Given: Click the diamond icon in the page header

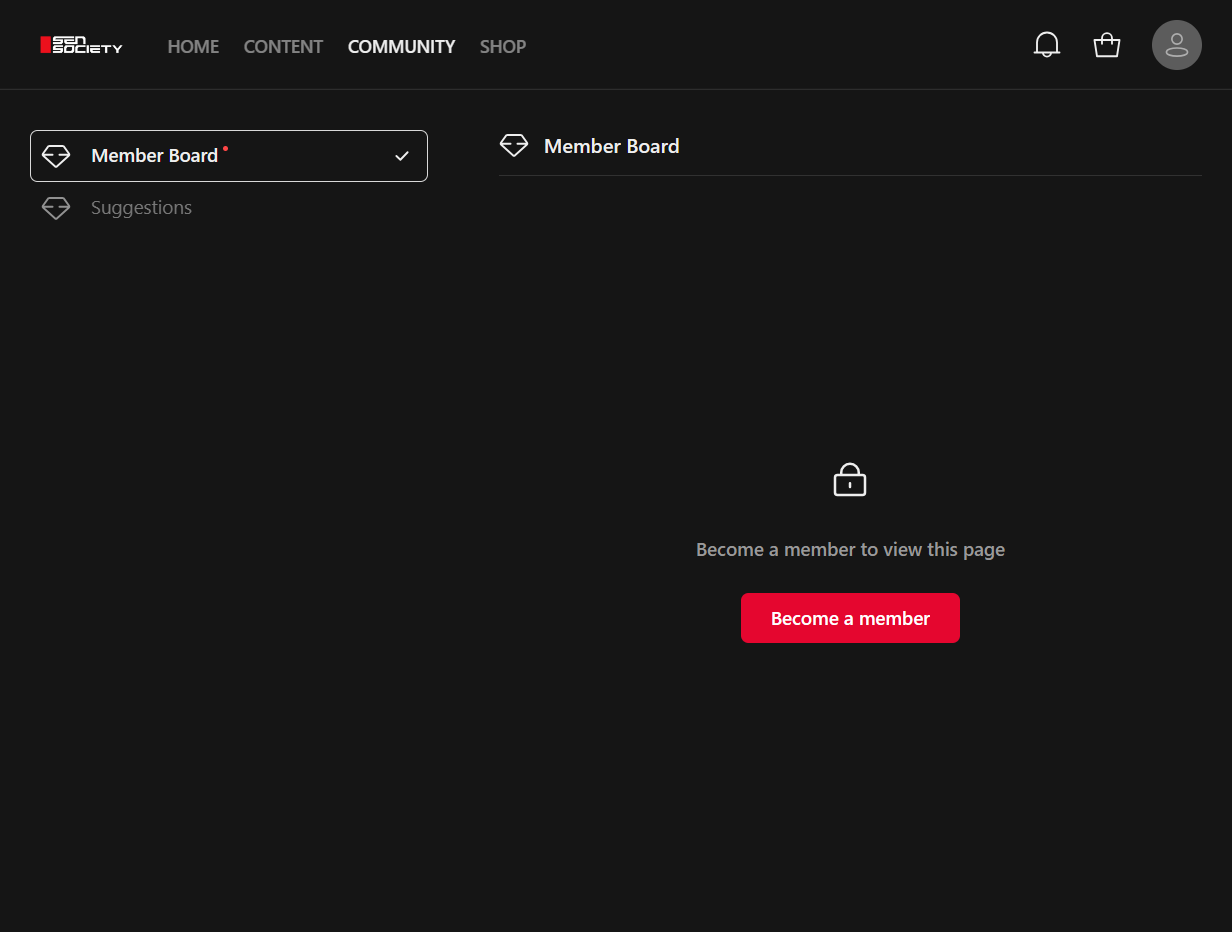Looking at the screenshot, I should (x=514, y=146).
